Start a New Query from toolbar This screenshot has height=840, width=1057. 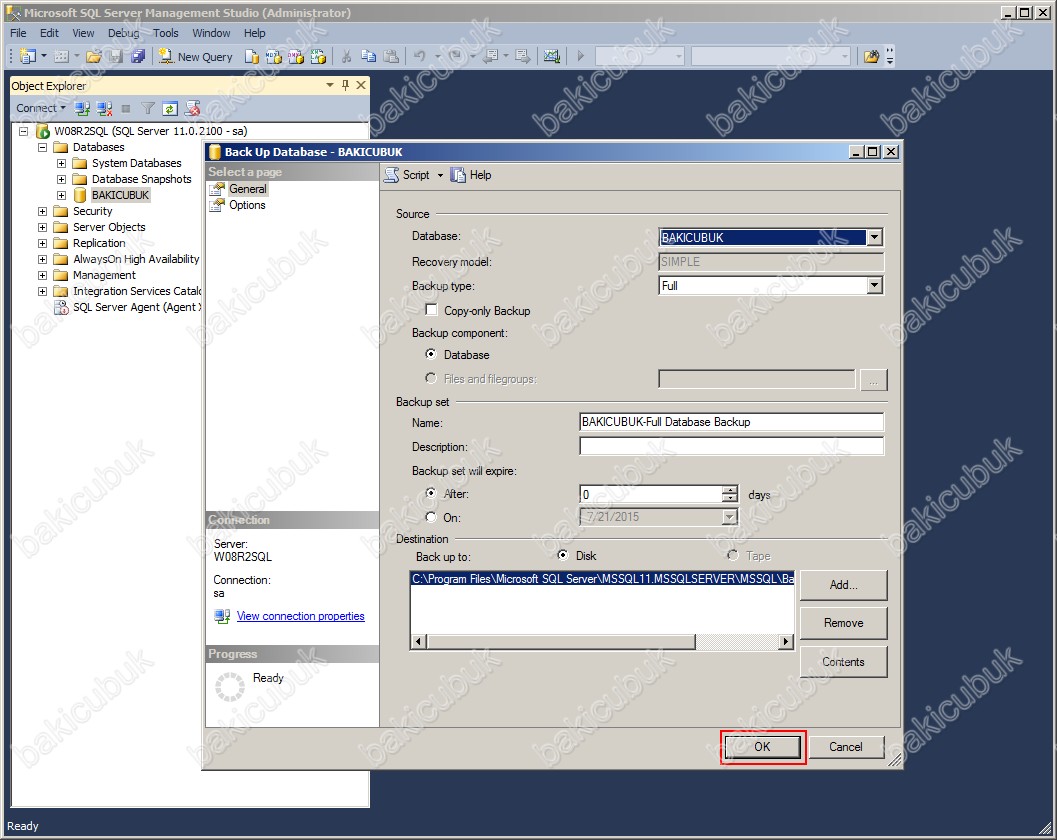coord(196,57)
